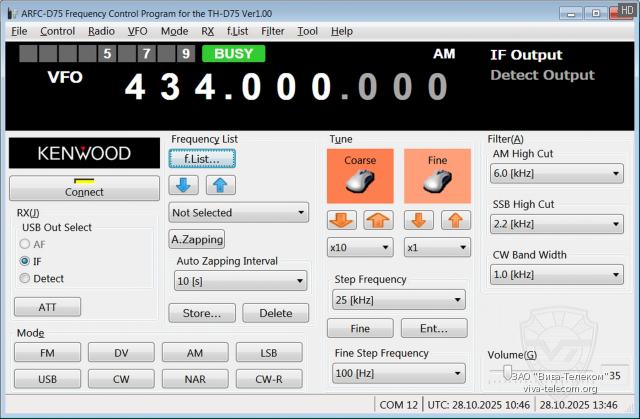
Task: Open the Mode menu
Action: pyautogui.click(x=174, y=31)
